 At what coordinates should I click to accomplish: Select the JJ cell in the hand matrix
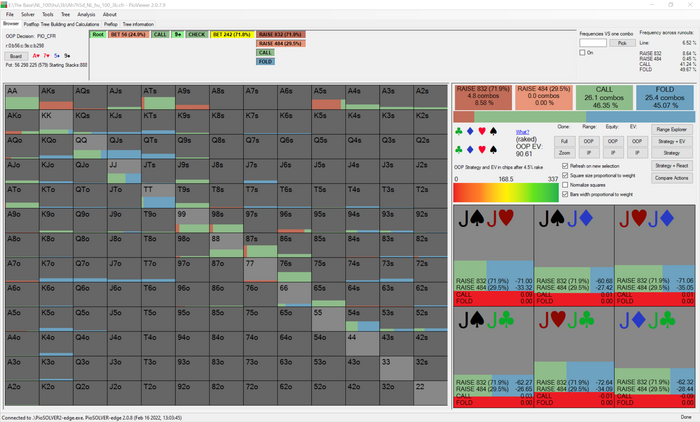125,171
